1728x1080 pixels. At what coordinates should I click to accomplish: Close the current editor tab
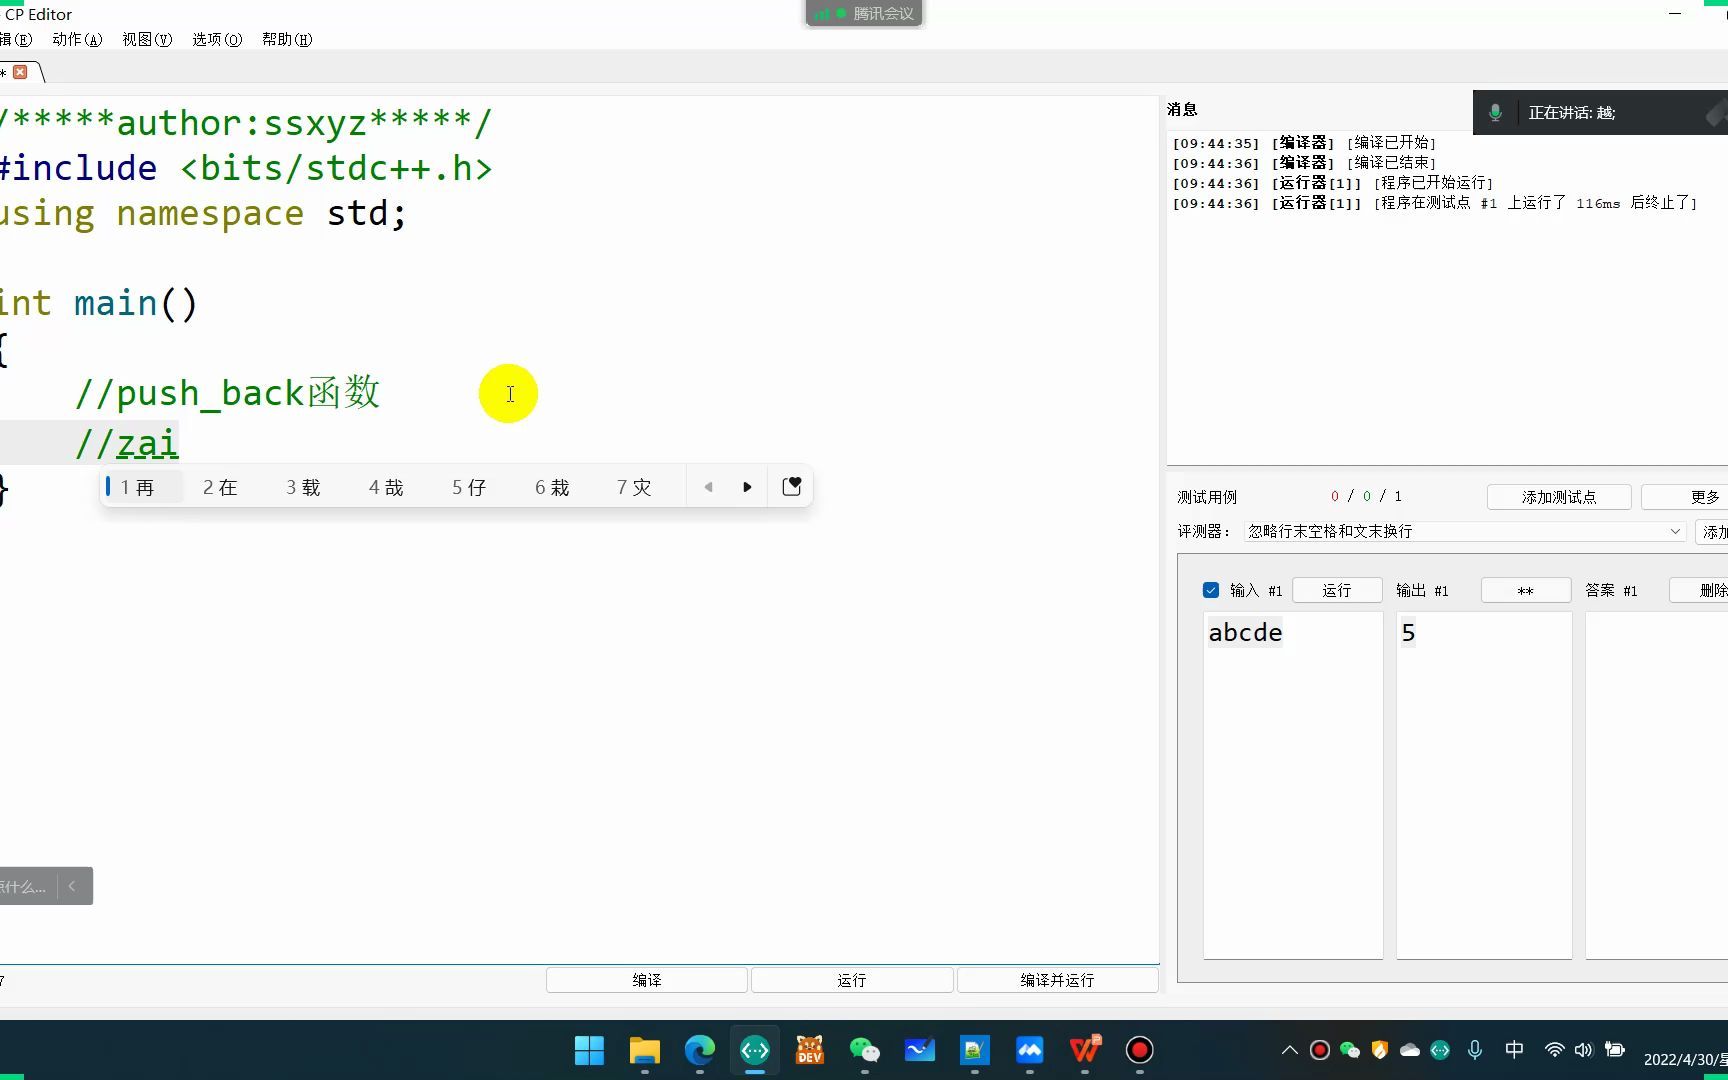pyautogui.click(x=20, y=72)
